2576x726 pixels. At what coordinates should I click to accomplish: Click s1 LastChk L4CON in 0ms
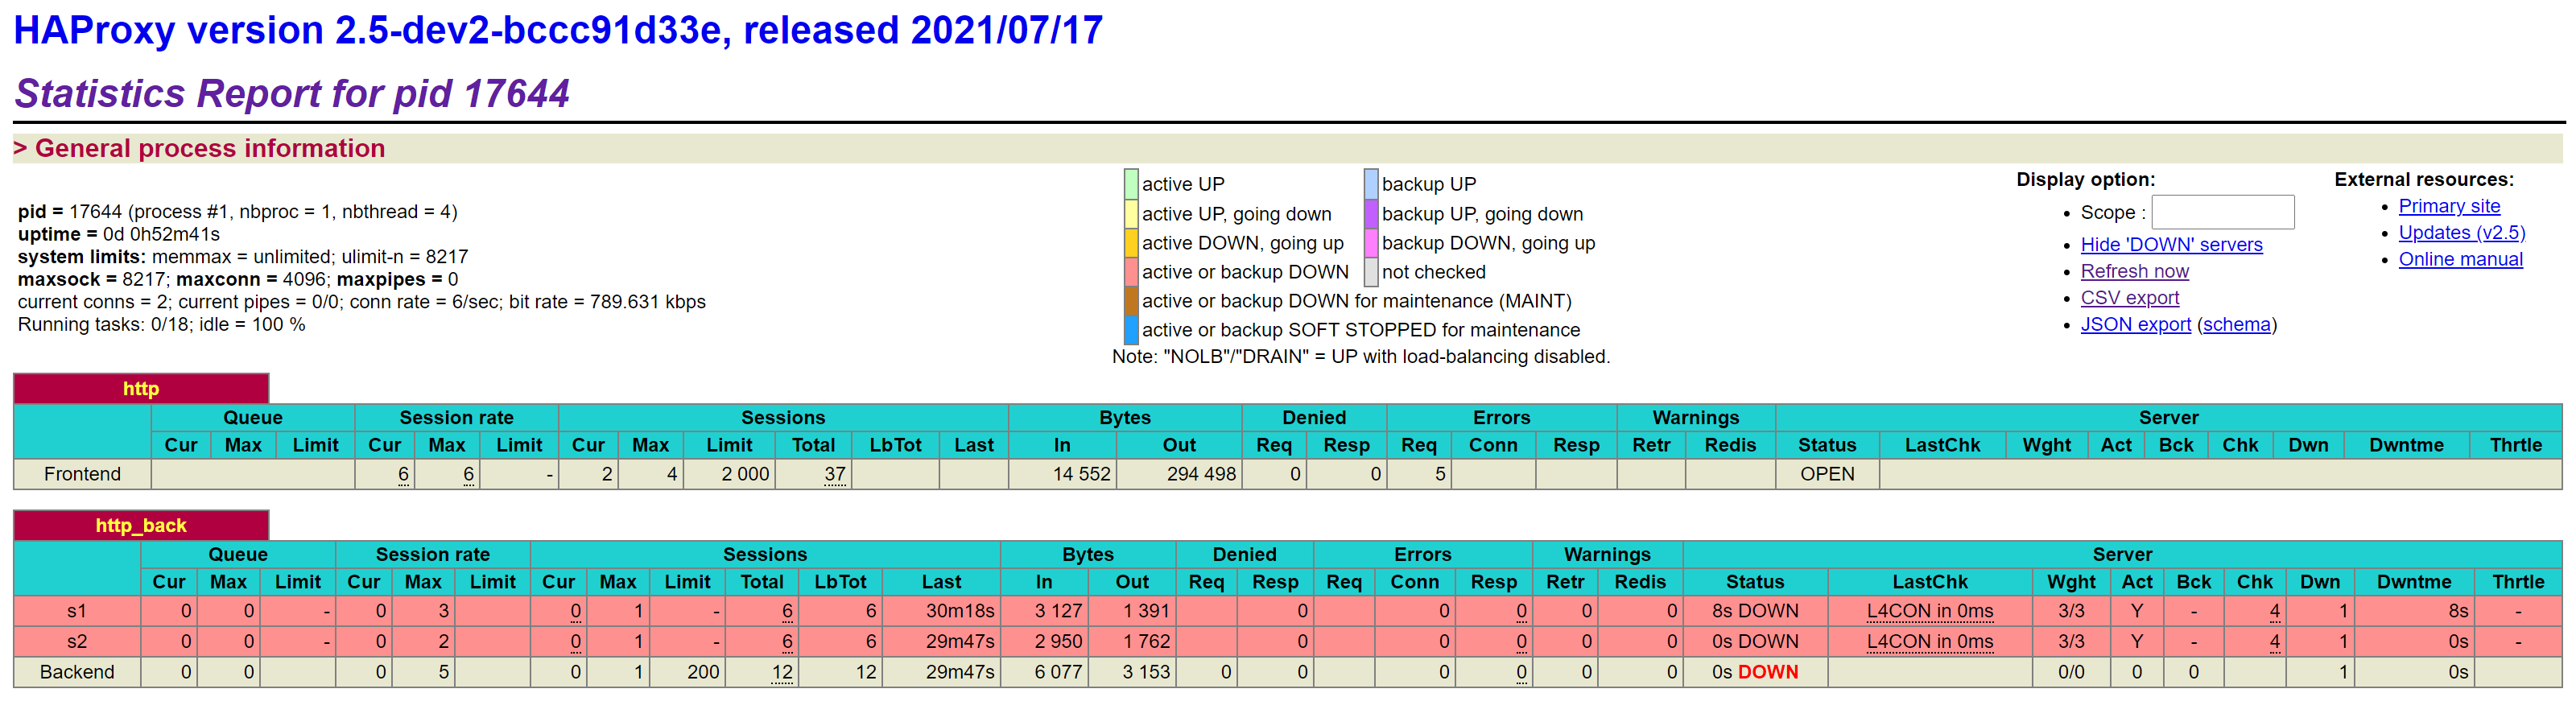(x=1930, y=611)
